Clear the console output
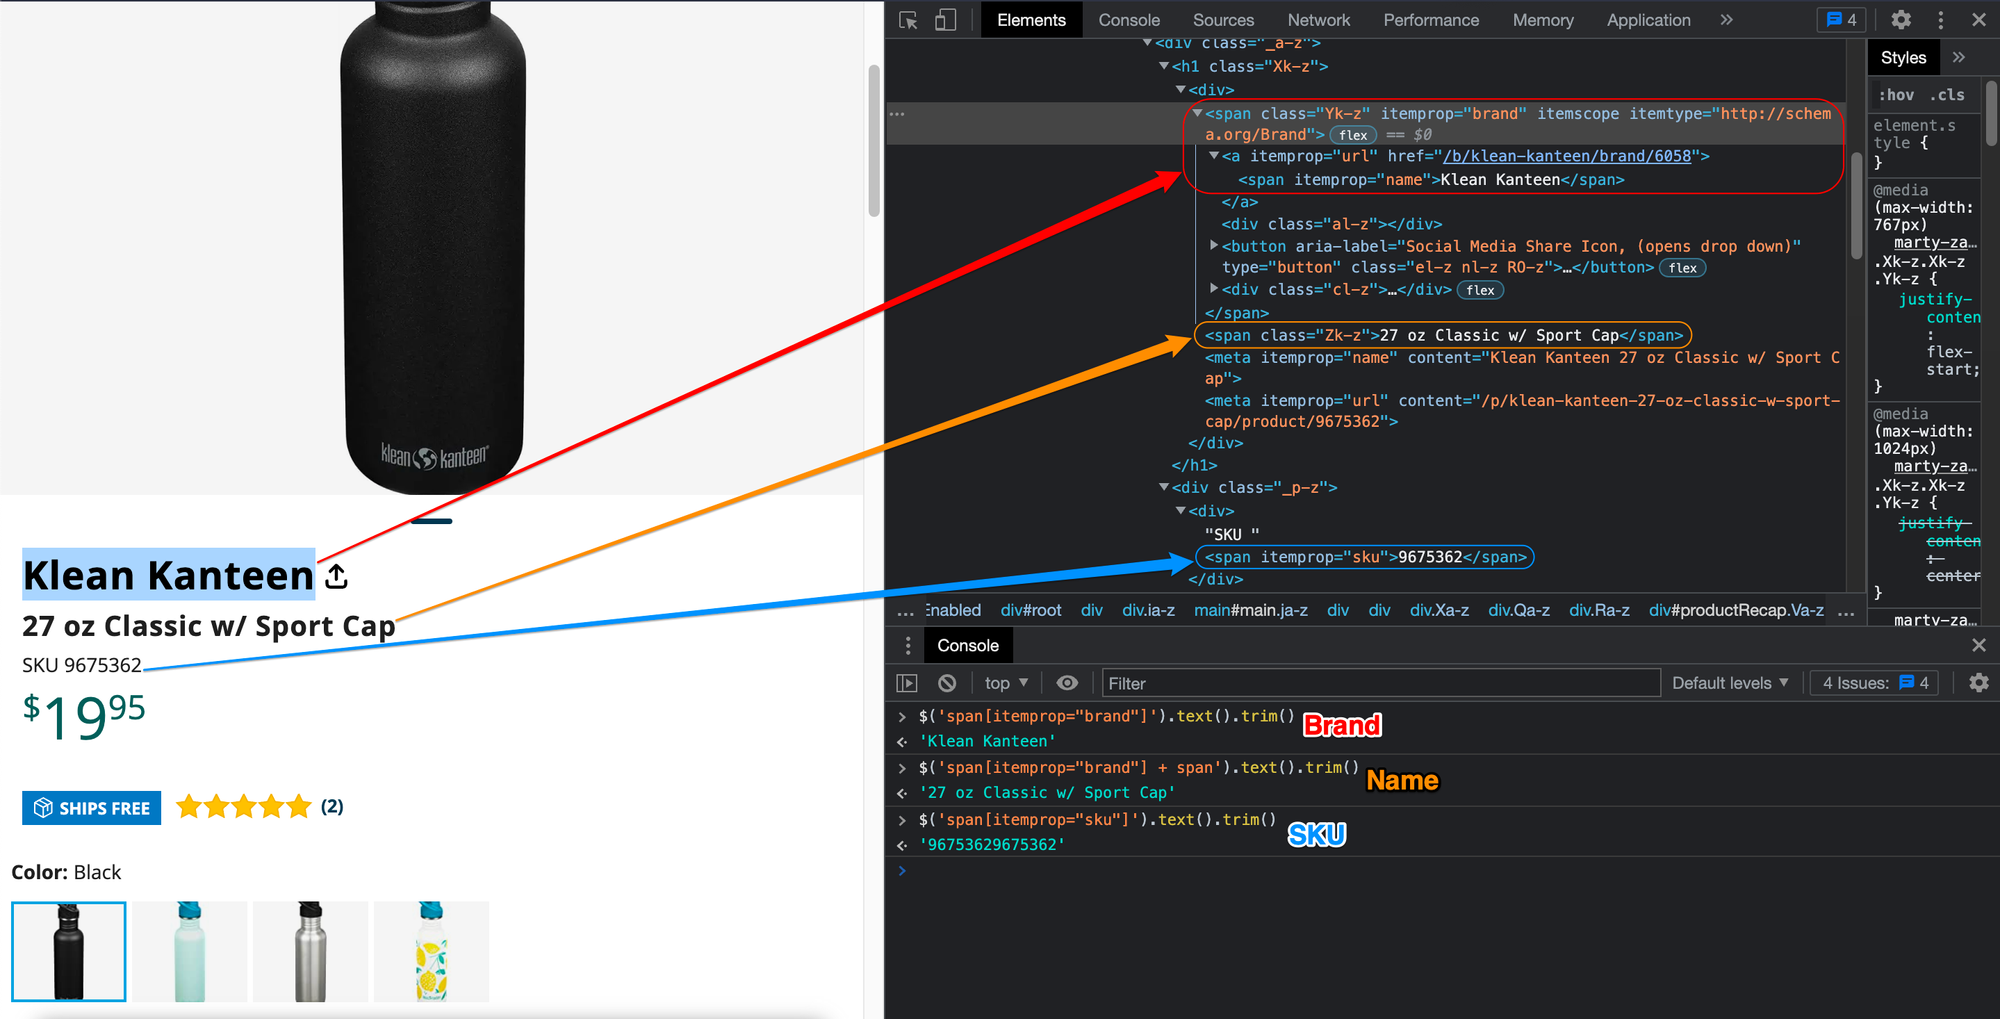Image resolution: width=2000 pixels, height=1019 pixels. tap(947, 683)
